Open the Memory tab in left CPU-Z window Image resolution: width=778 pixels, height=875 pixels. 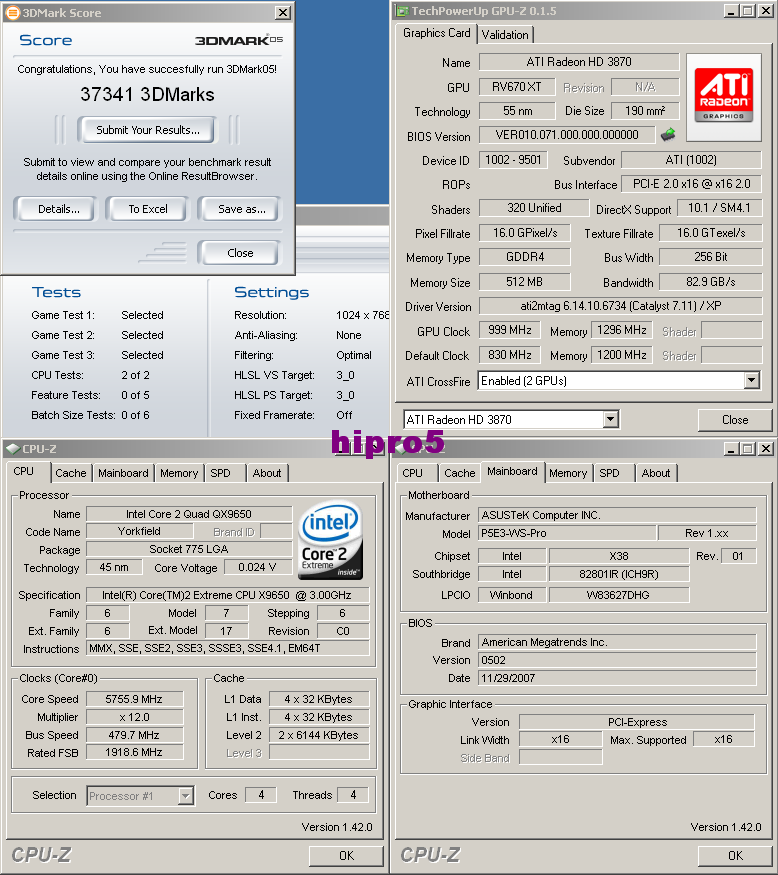tap(179, 473)
